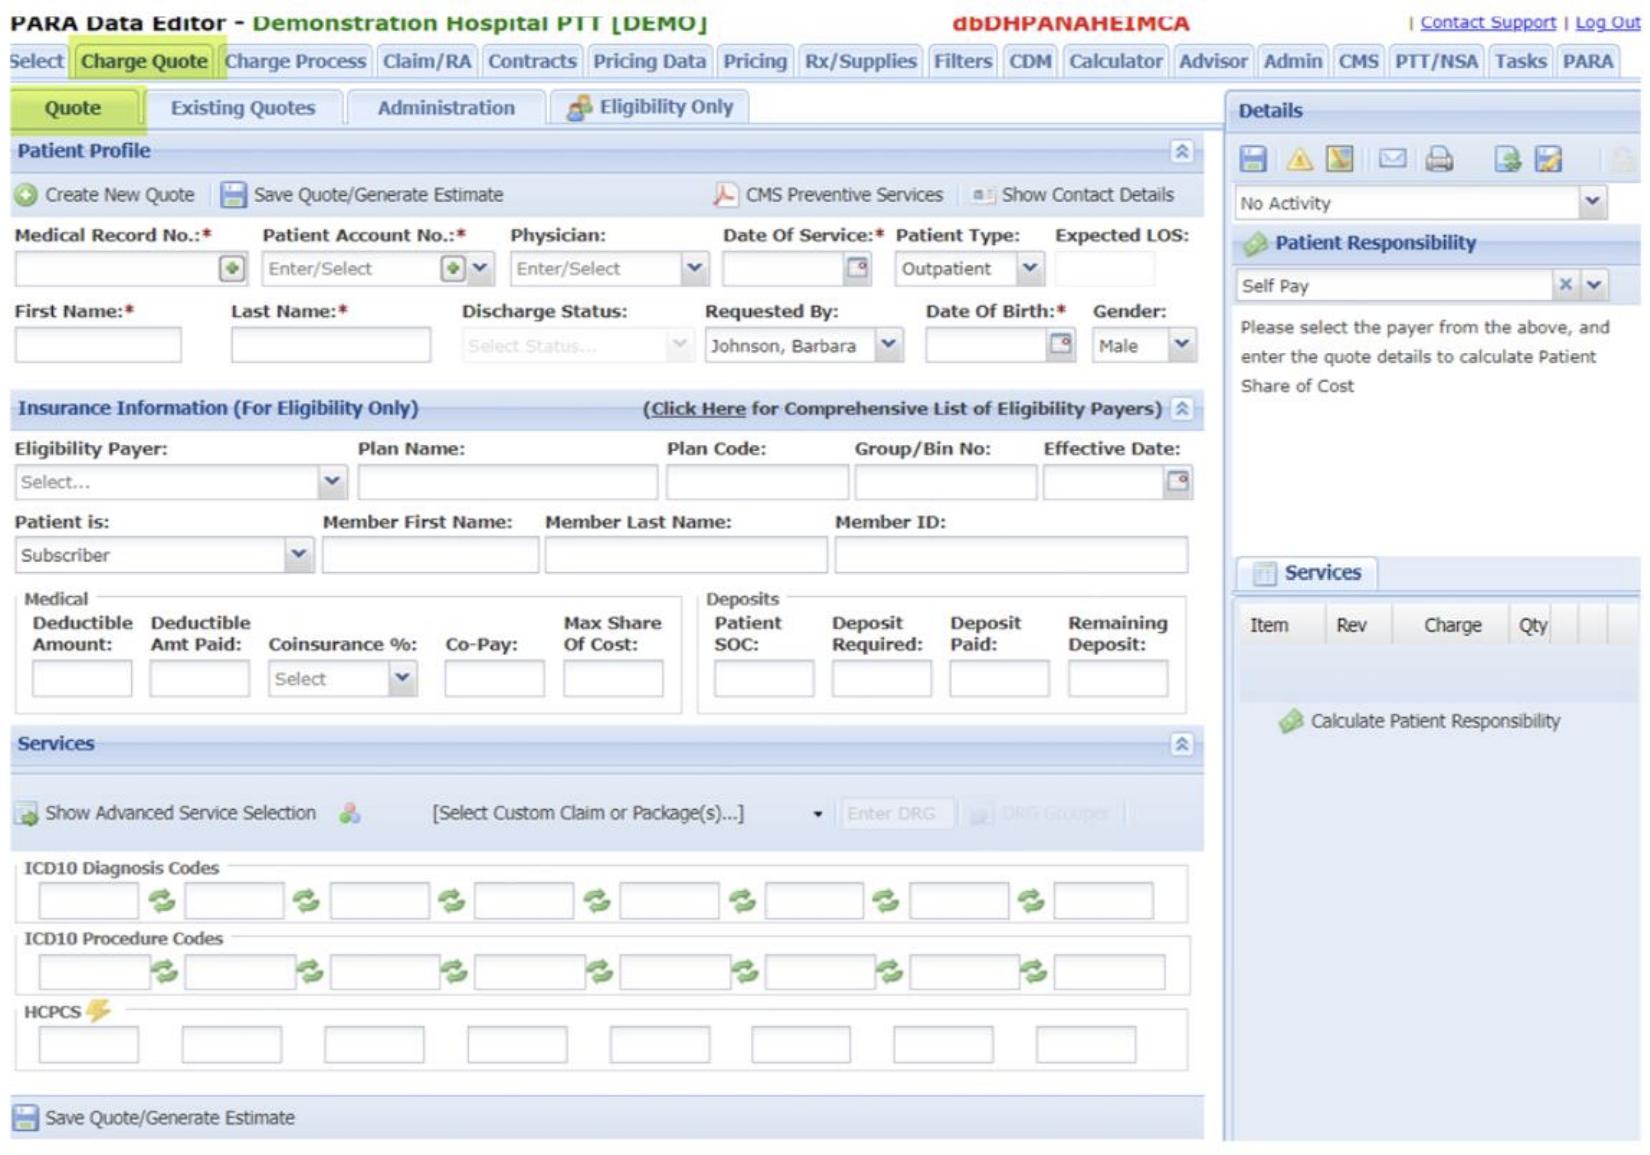Click the Last Name input field
The width and height of the screenshot is (1650, 1155).
tap(331, 345)
